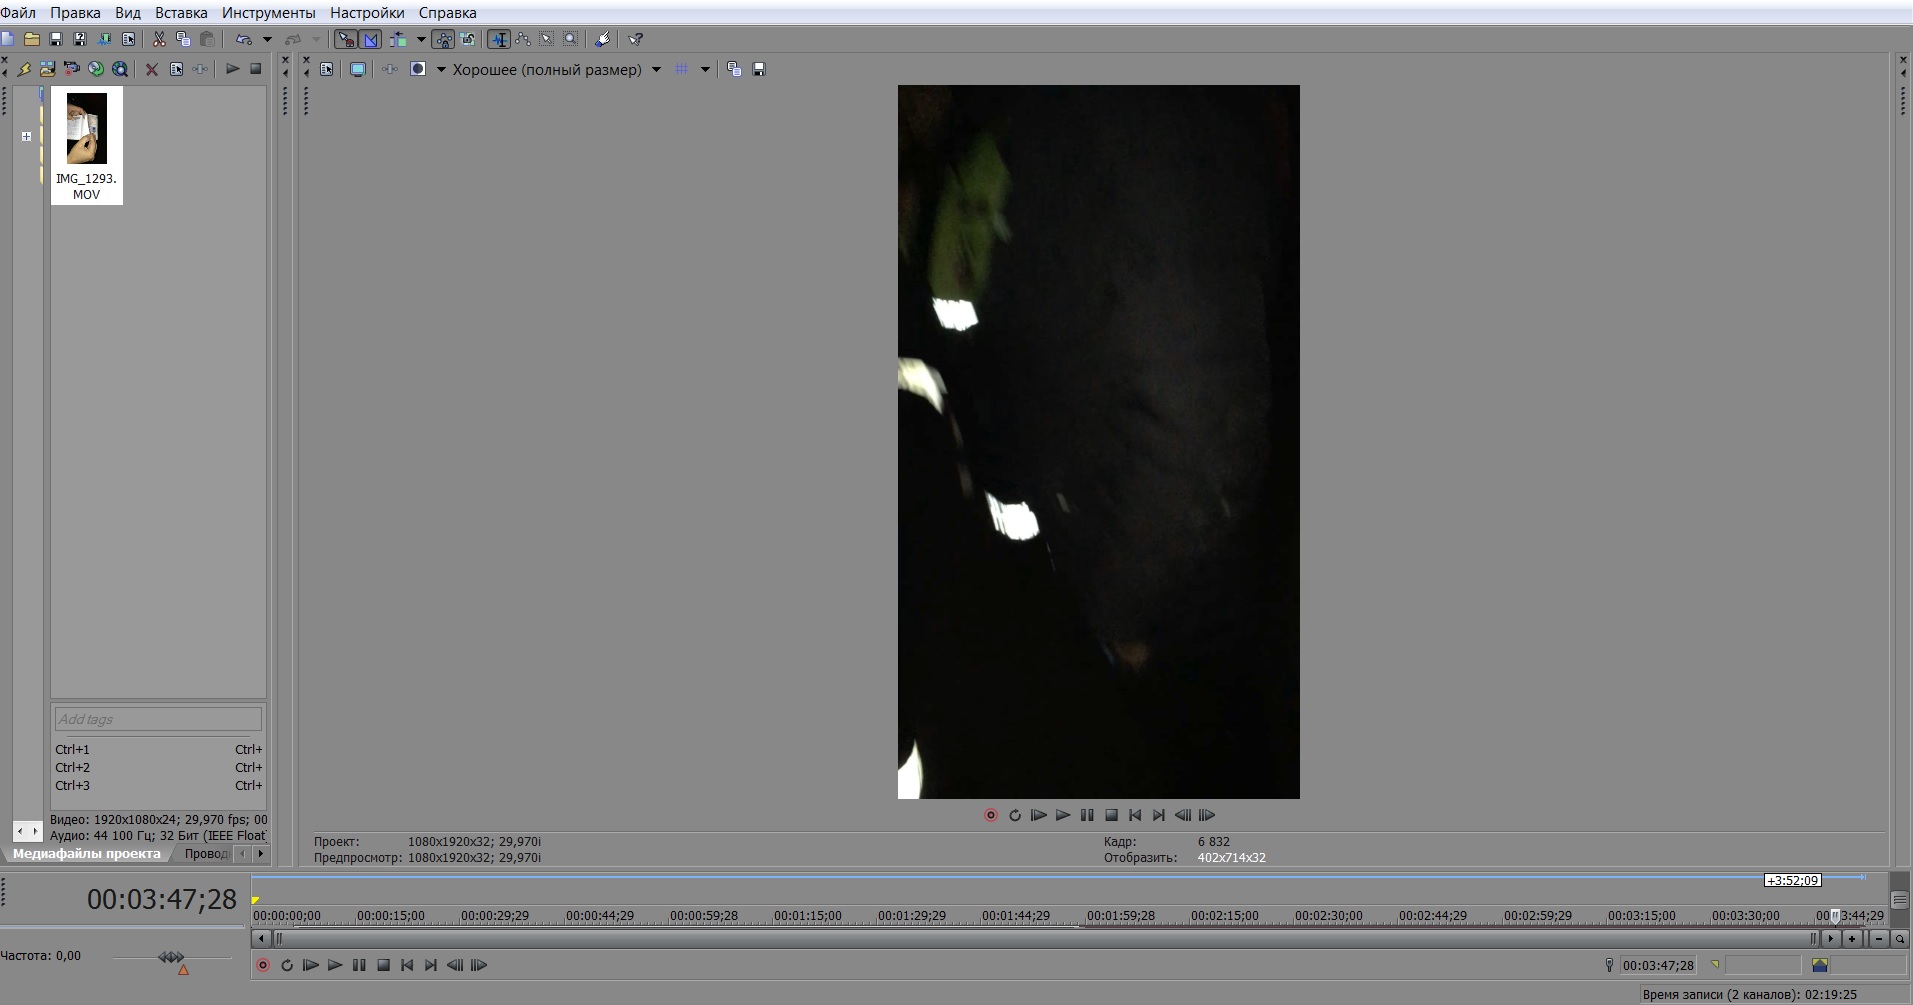Open the Вид menu
1913x1005 pixels.
(128, 13)
